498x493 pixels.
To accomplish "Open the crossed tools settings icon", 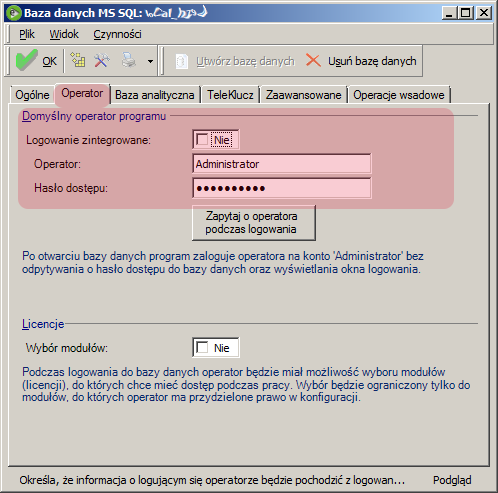I will (x=102, y=61).
